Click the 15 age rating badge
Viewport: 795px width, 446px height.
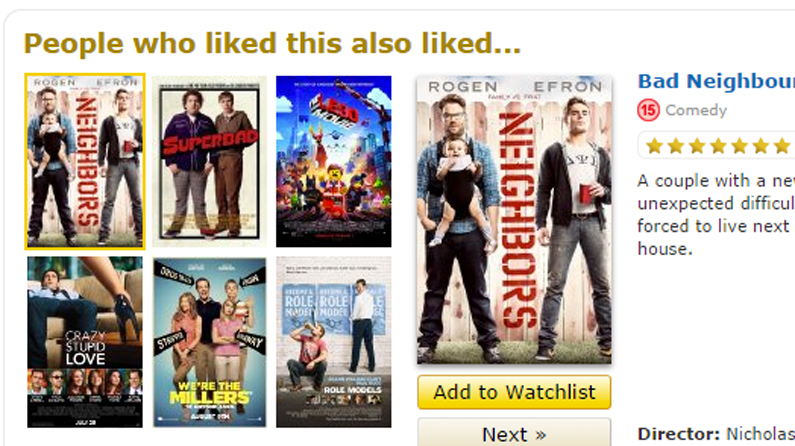(648, 110)
